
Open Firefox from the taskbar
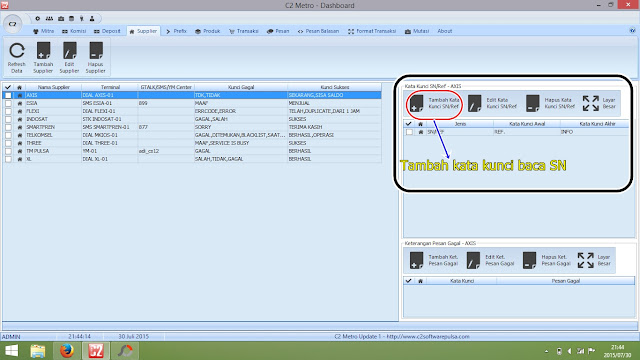click(x=67, y=351)
